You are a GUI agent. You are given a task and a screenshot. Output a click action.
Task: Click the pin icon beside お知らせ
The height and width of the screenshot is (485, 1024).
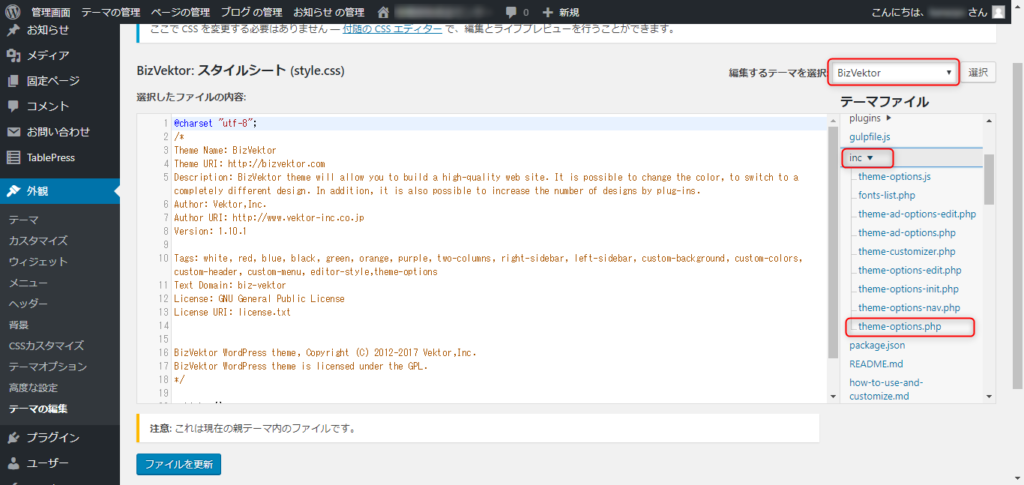click(x=13, y=29)
